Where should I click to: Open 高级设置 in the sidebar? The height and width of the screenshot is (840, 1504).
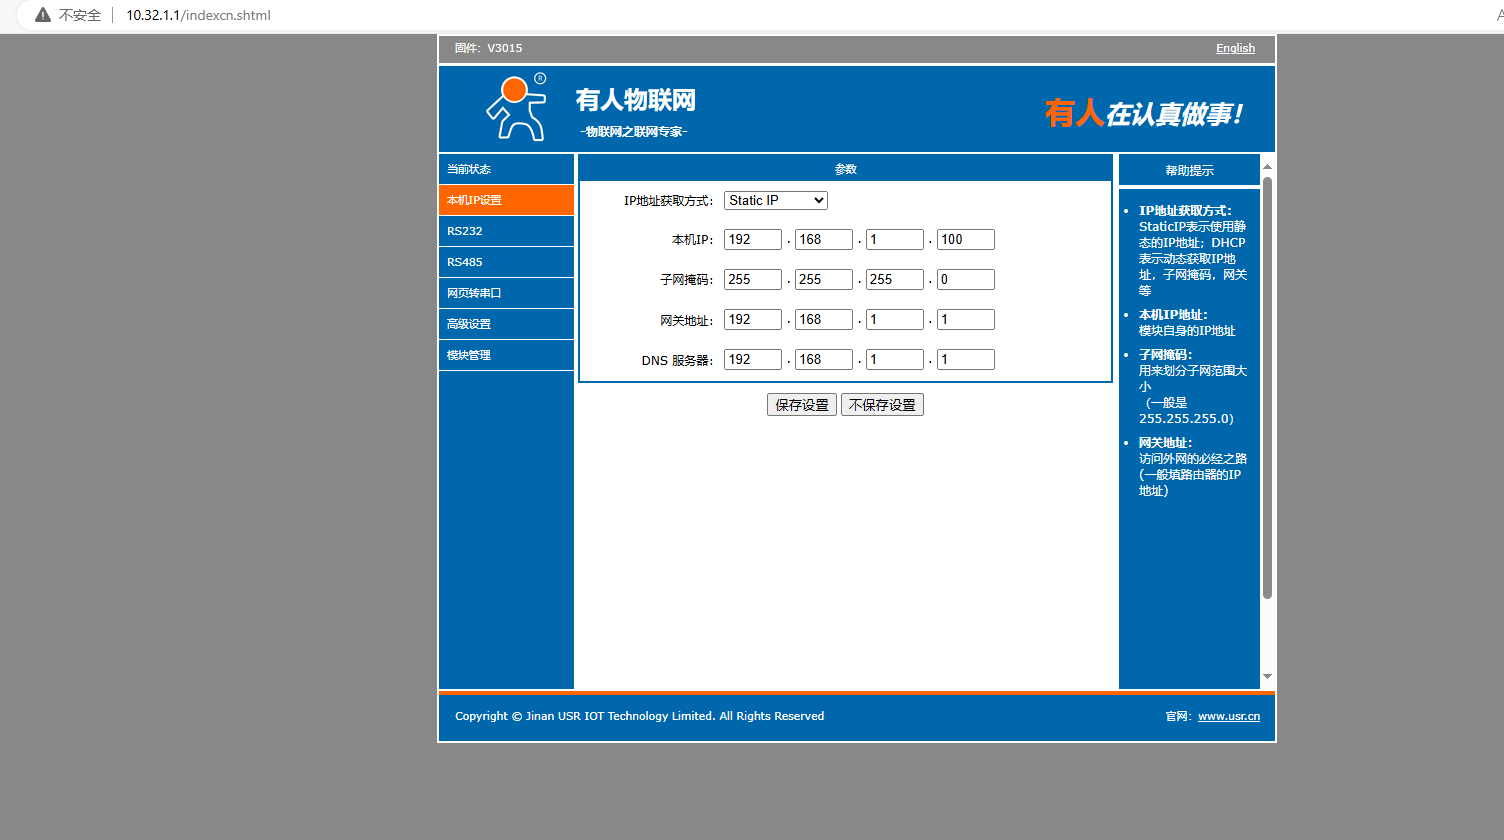pyautogui.click(x=506, y=324)
